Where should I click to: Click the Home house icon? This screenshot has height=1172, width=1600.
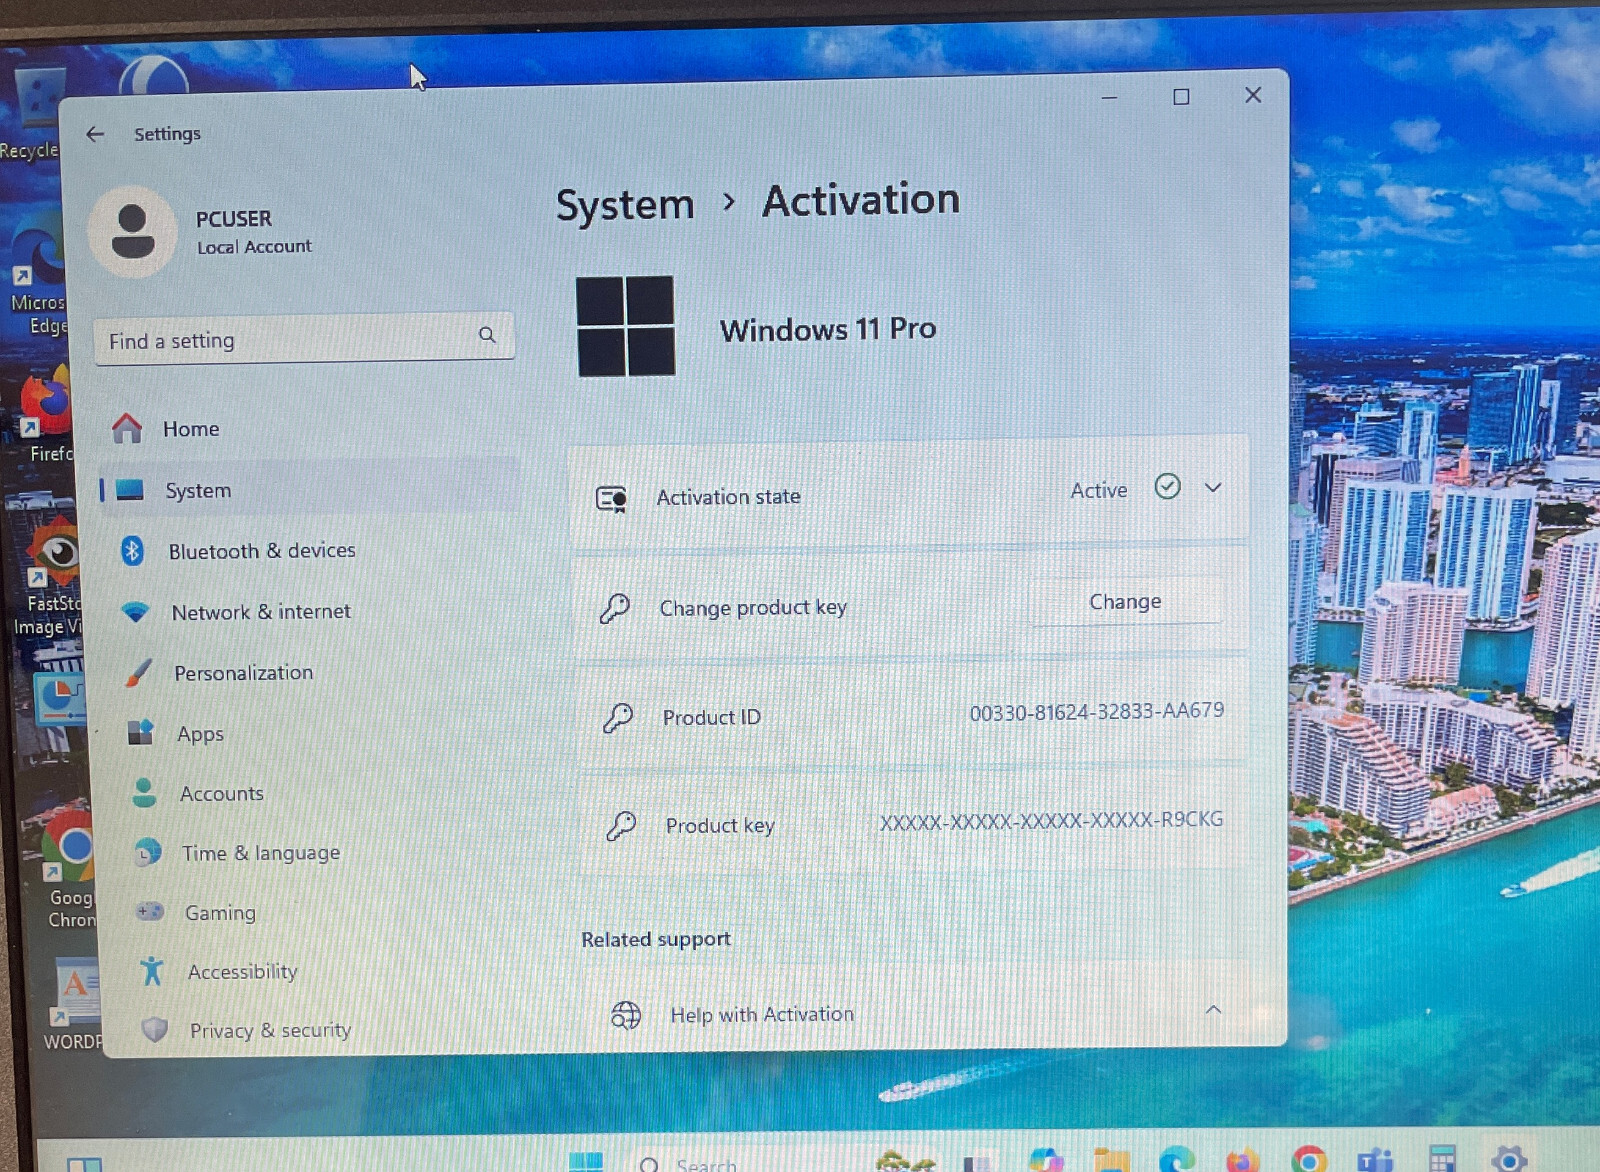click(x=127, y=428)
